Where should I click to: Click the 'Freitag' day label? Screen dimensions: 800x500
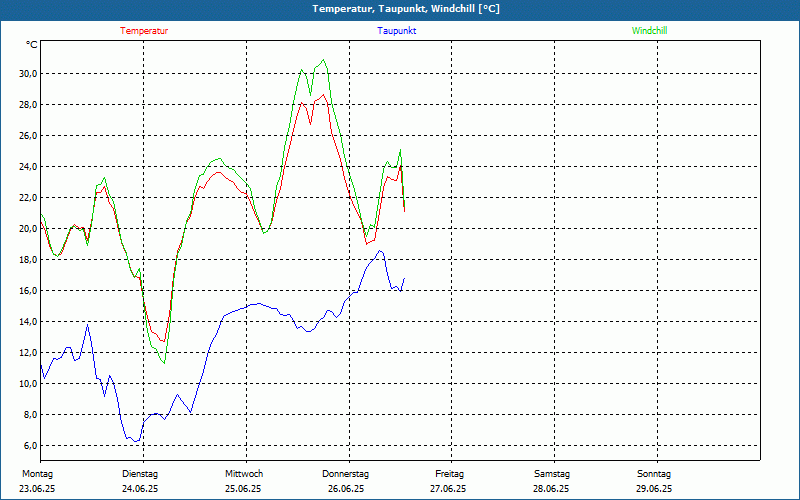(x=449, y=474)
